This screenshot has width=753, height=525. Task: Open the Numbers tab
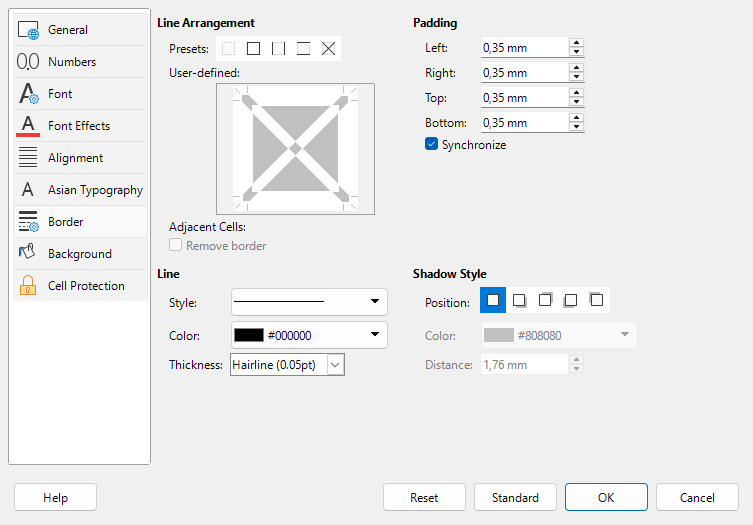(80, 61)
